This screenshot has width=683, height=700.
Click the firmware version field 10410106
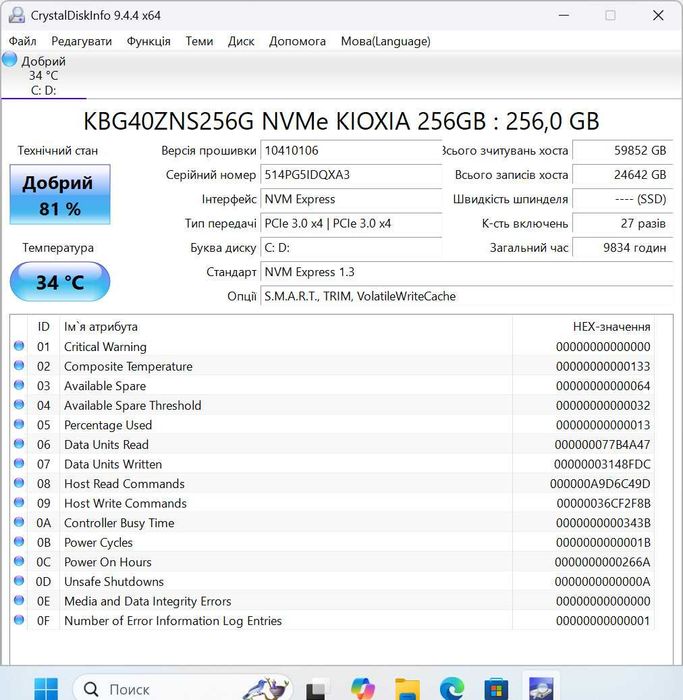tap(351, 150)
